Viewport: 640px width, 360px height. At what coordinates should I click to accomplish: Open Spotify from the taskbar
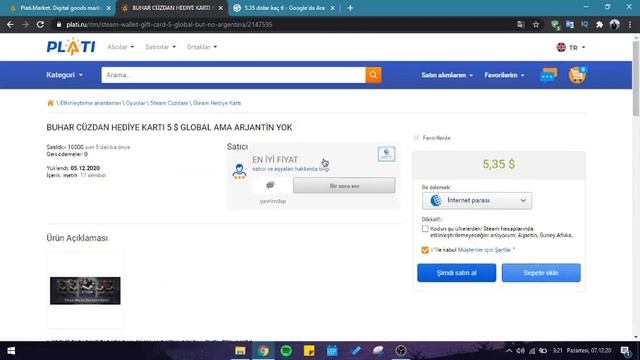click(286, 351)
